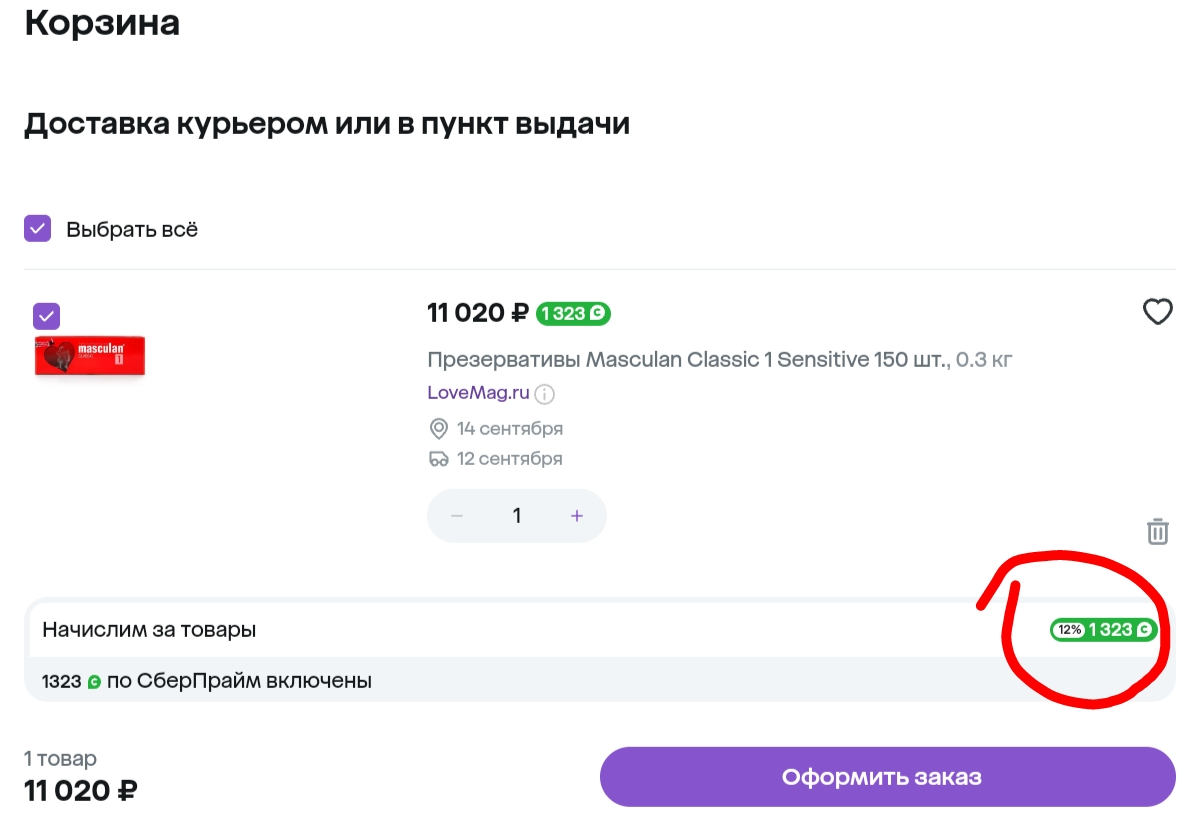This screenshot has width=1200, height=833.
Task: Increase quantity with the plus button
Action: tap(577, 516)
